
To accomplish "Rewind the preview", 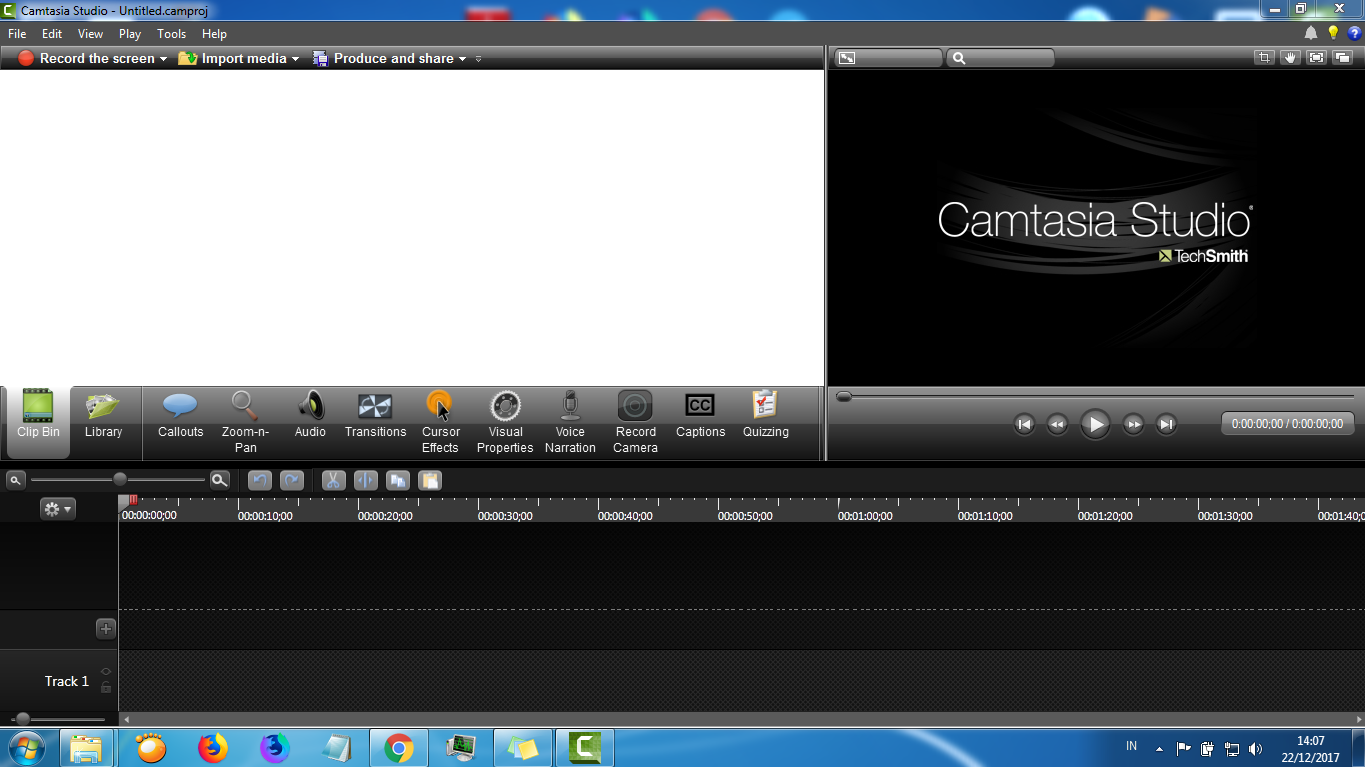I will 1057,424.
